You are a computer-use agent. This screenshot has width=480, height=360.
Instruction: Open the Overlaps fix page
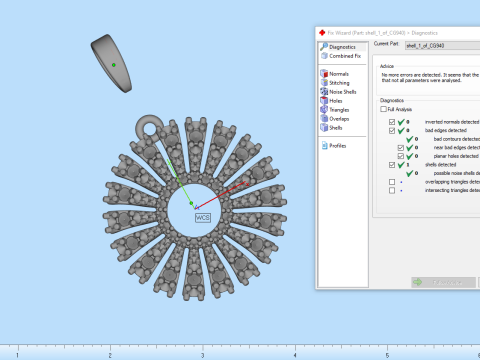(x=339, y=119)
